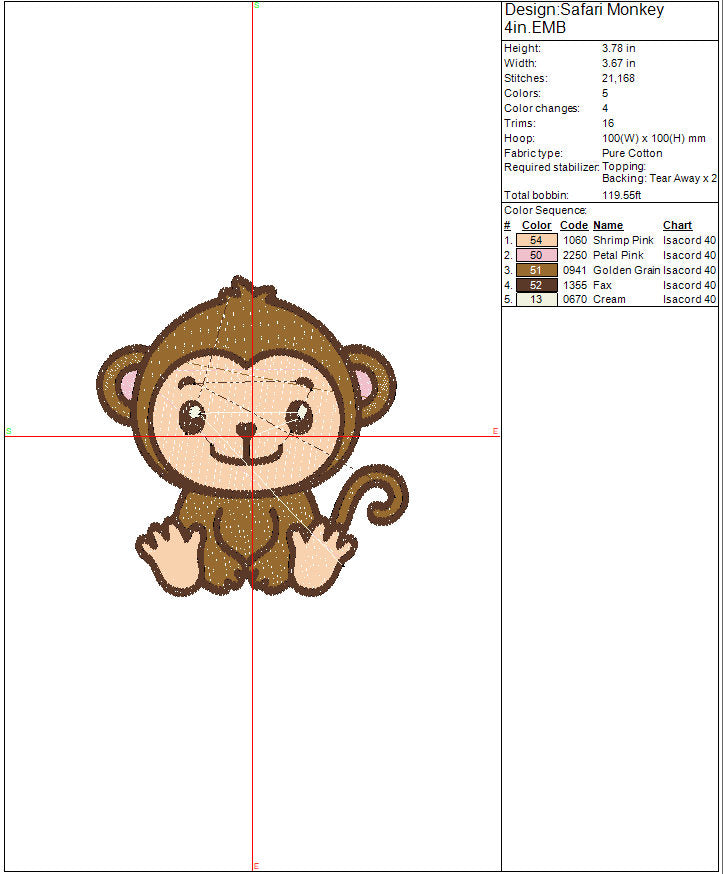Pick the Petal Pink swatch numbered 50

(x=536, y=255)
